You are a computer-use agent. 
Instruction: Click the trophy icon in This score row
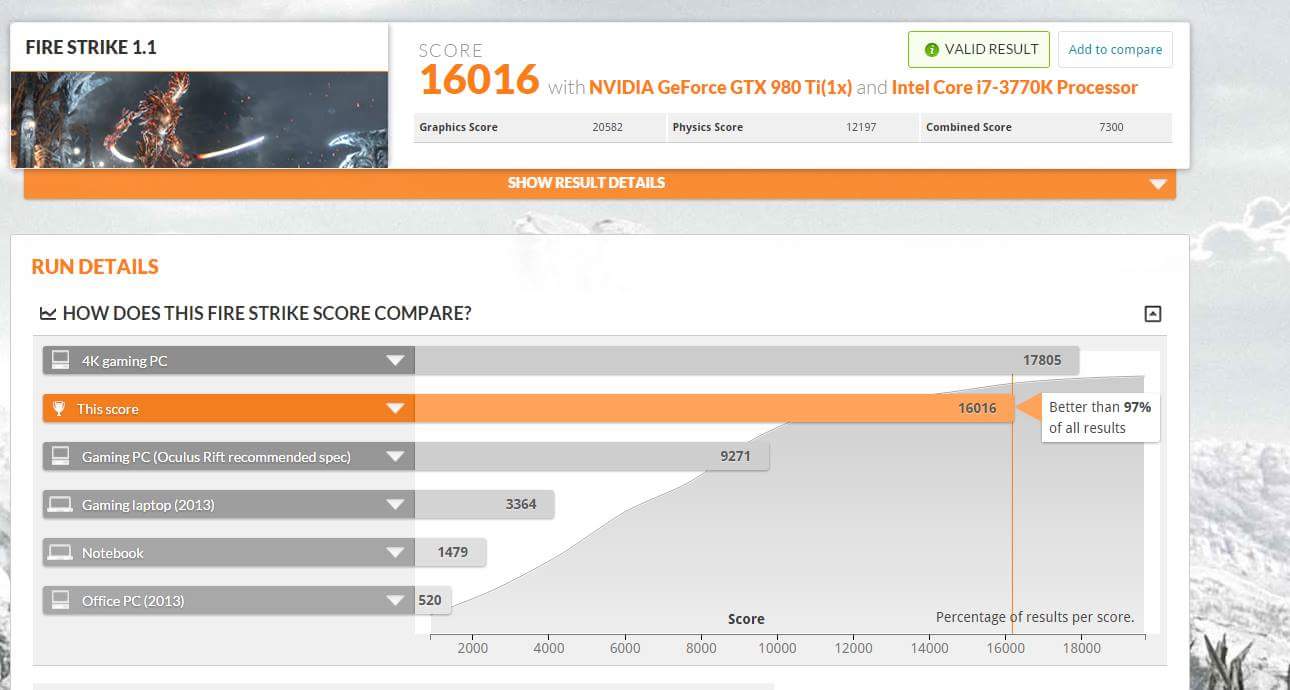(x=59, y=408)
